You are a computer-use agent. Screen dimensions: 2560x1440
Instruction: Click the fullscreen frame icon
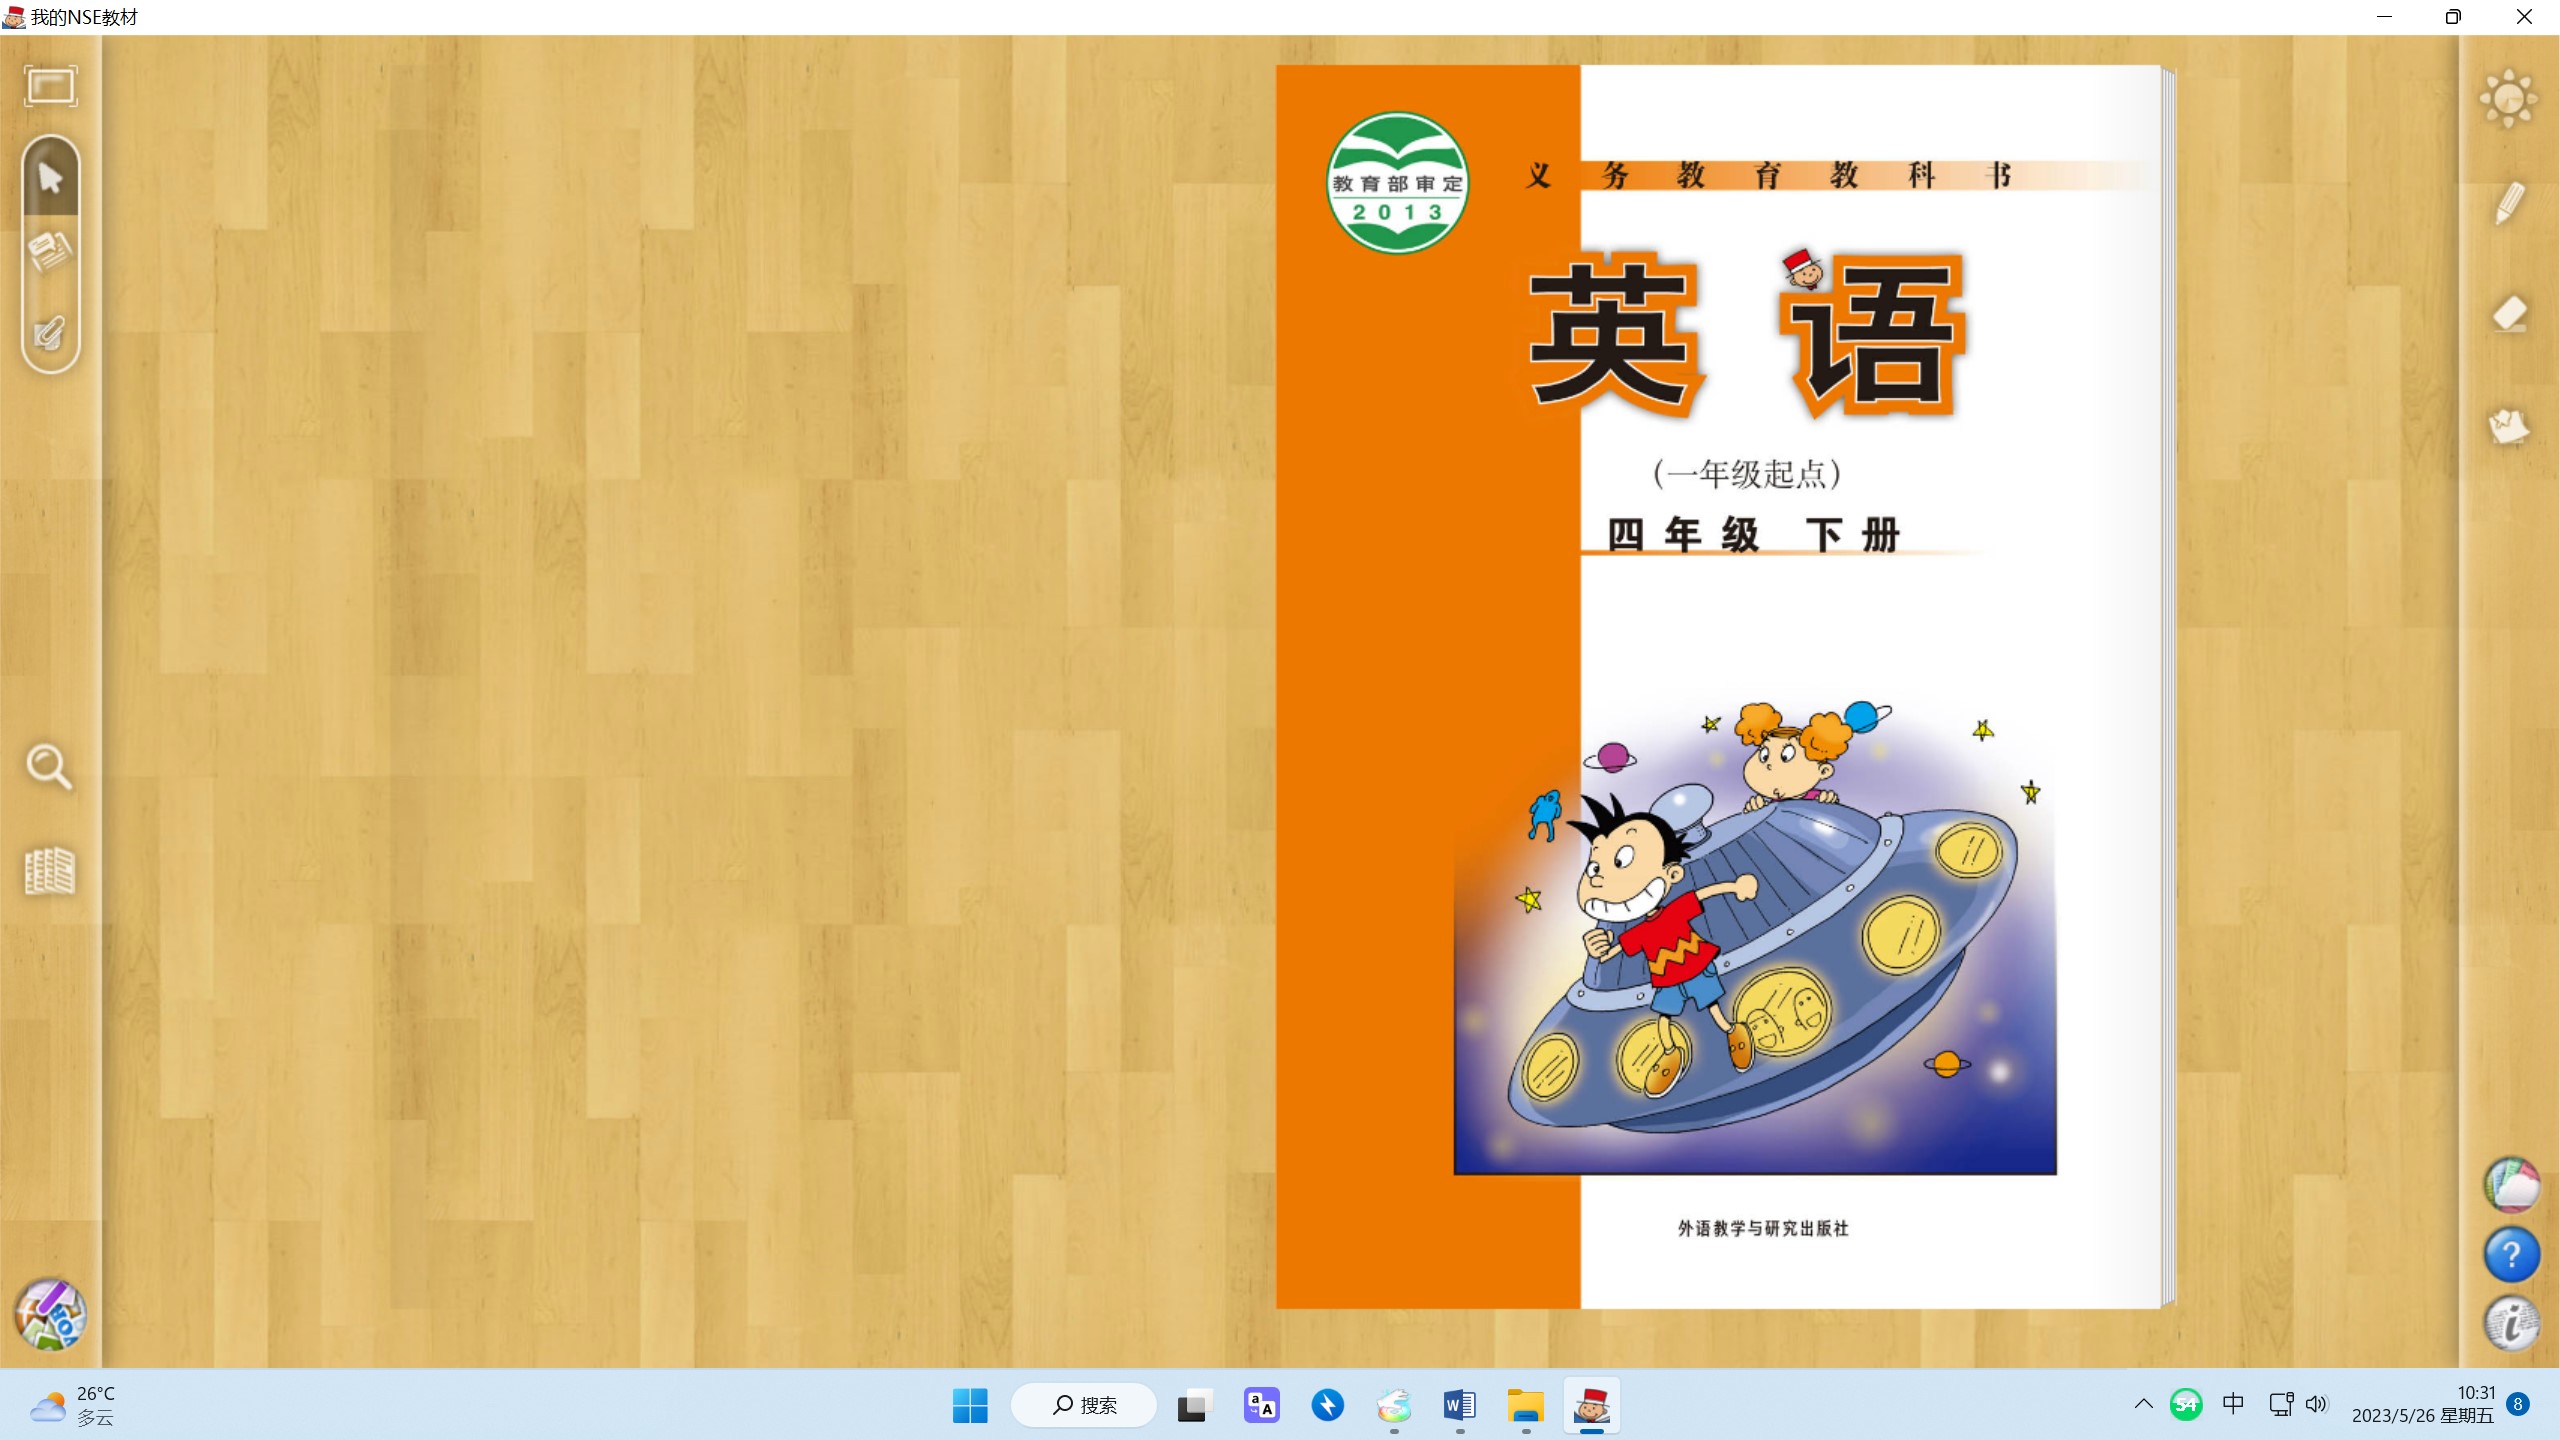[x=50, y=86]
